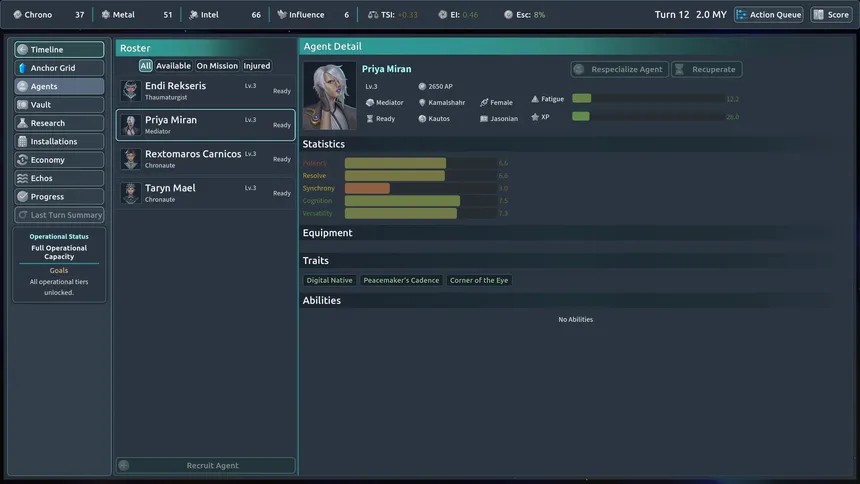Click Respecialize Agent button
The height and width of the screenshot is (484, 860).
[619, 69]
